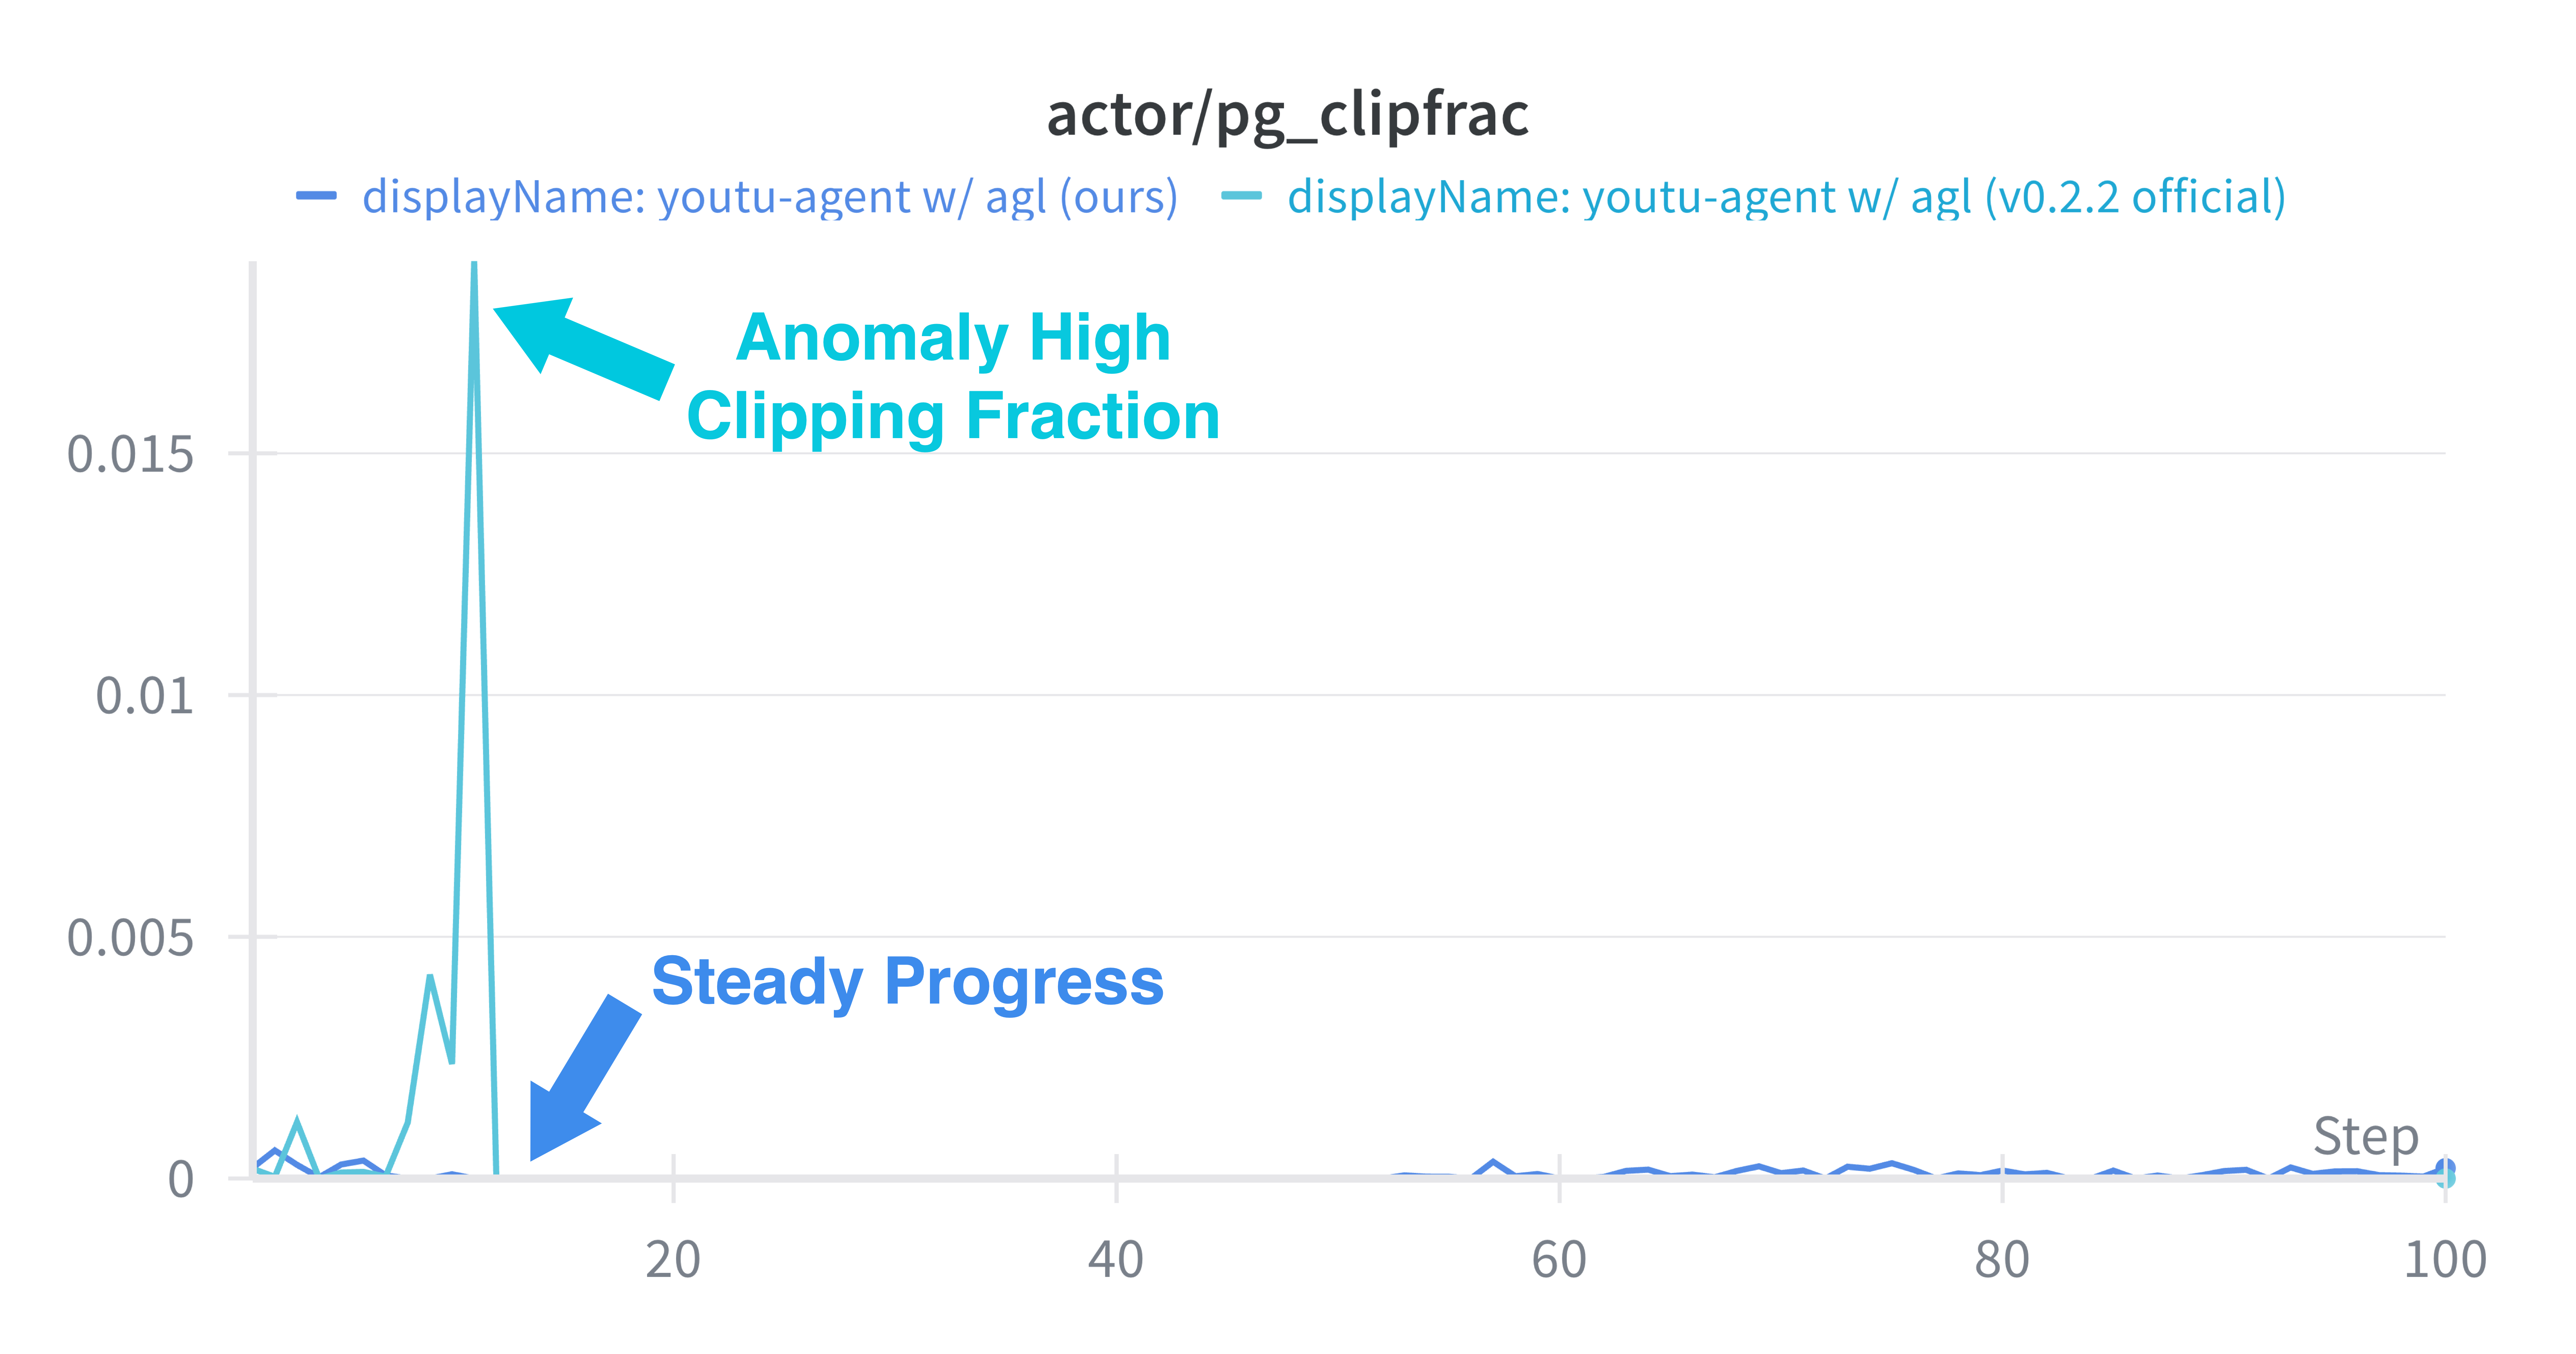Click the x-axis tick label 20

(673, 1259)
